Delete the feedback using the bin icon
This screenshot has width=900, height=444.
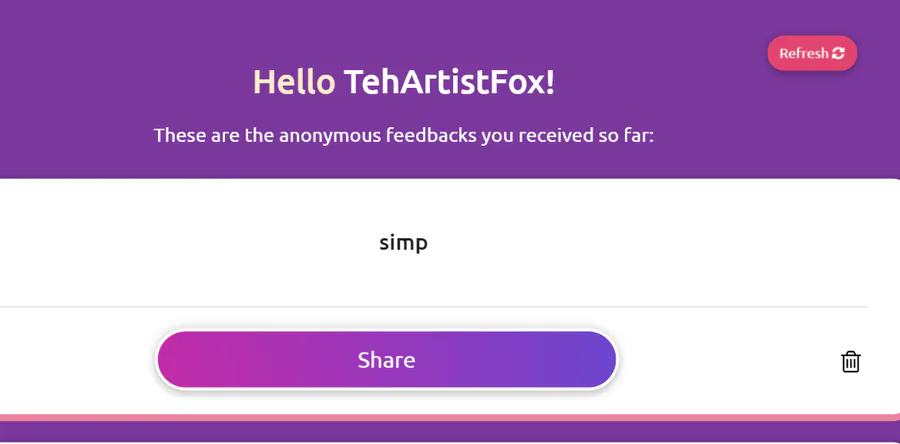coord(851,362)
